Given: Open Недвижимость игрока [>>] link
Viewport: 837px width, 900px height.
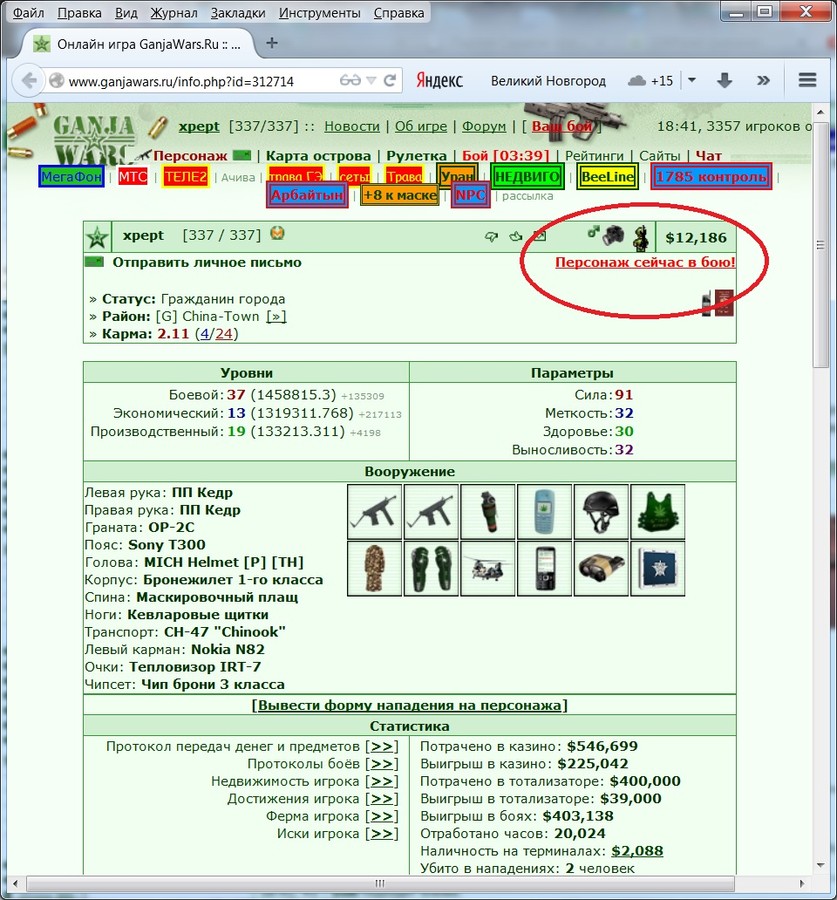Looking at the screenshot, I should tap(382, 781).
